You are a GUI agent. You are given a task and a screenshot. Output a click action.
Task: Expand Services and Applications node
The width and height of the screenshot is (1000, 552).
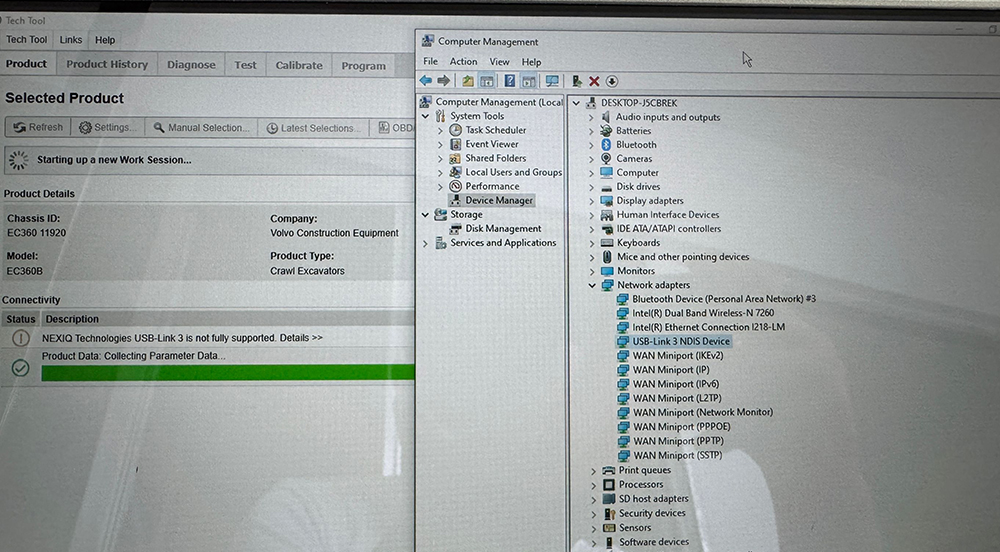(x=425, y=243)
